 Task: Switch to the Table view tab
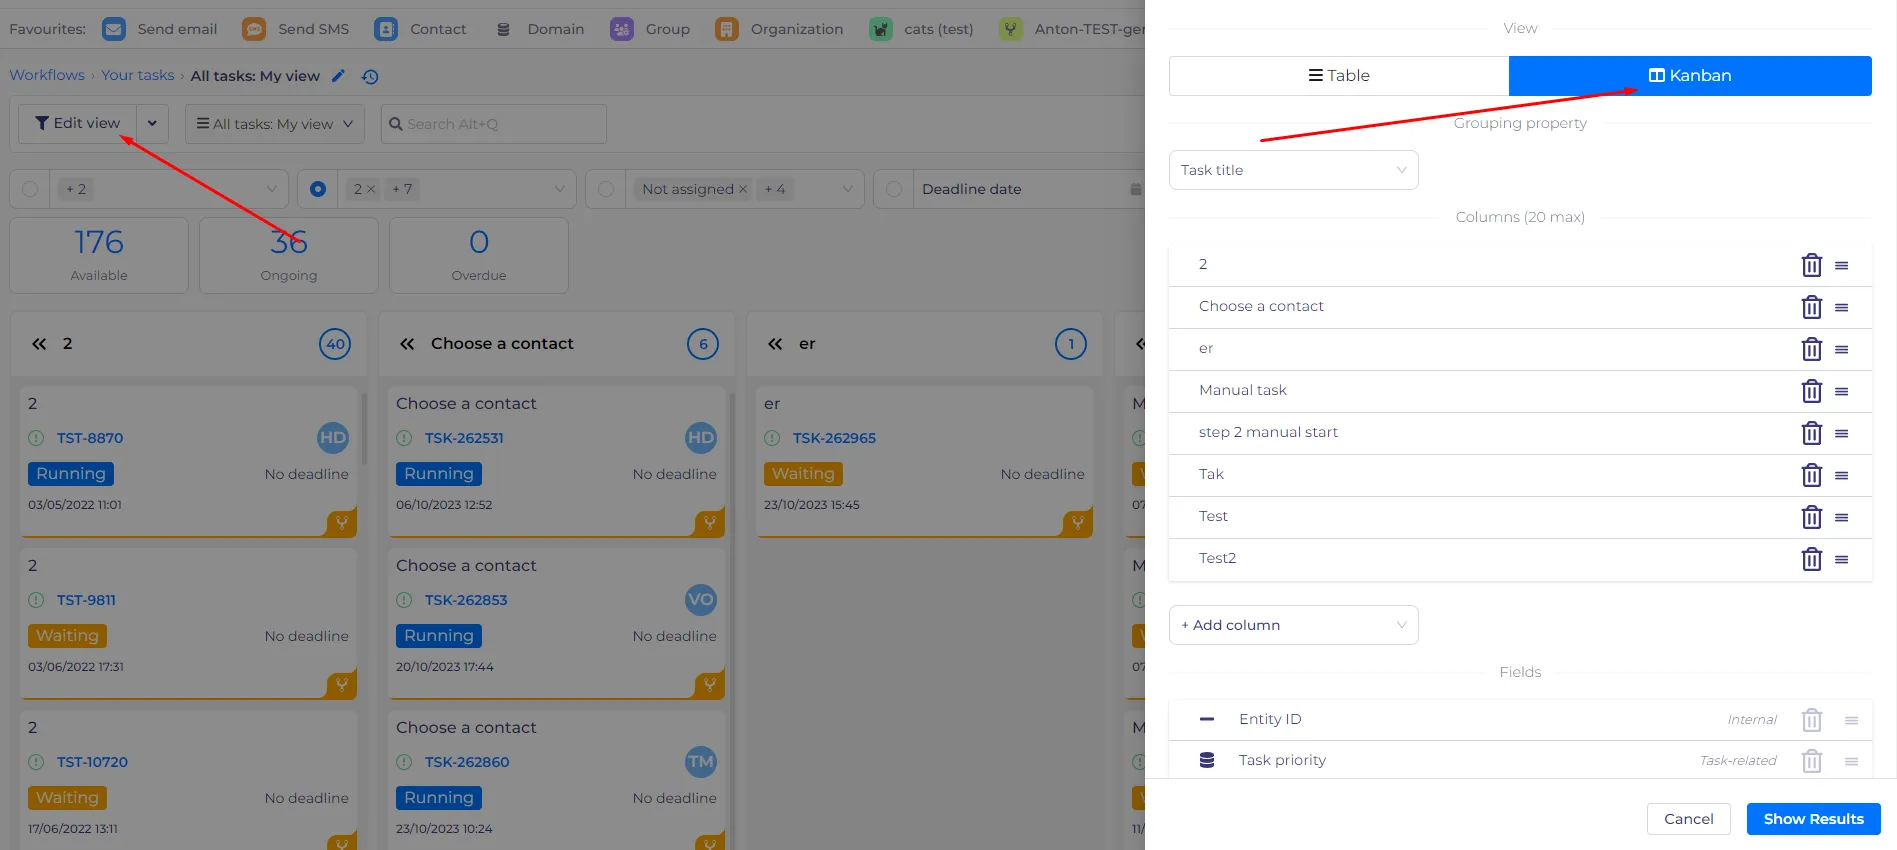tap(1339, 76)
